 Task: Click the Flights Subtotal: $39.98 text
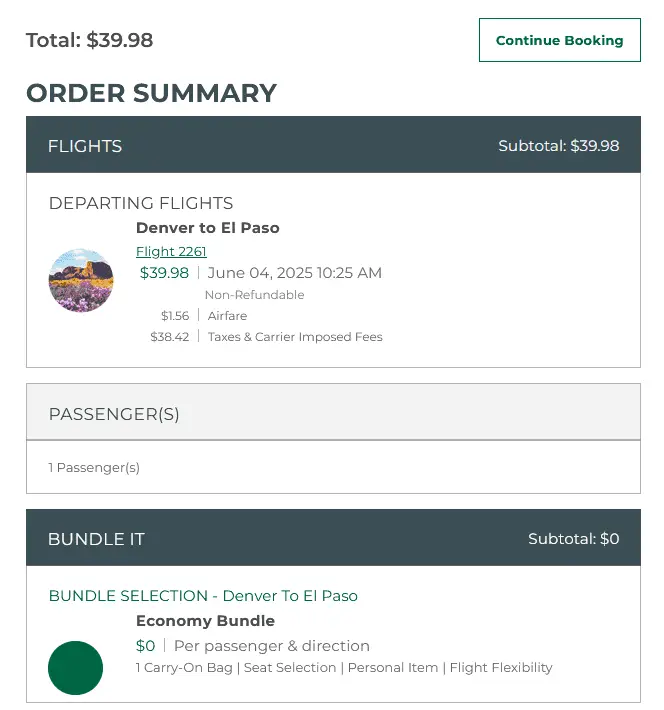coord(558,146)
